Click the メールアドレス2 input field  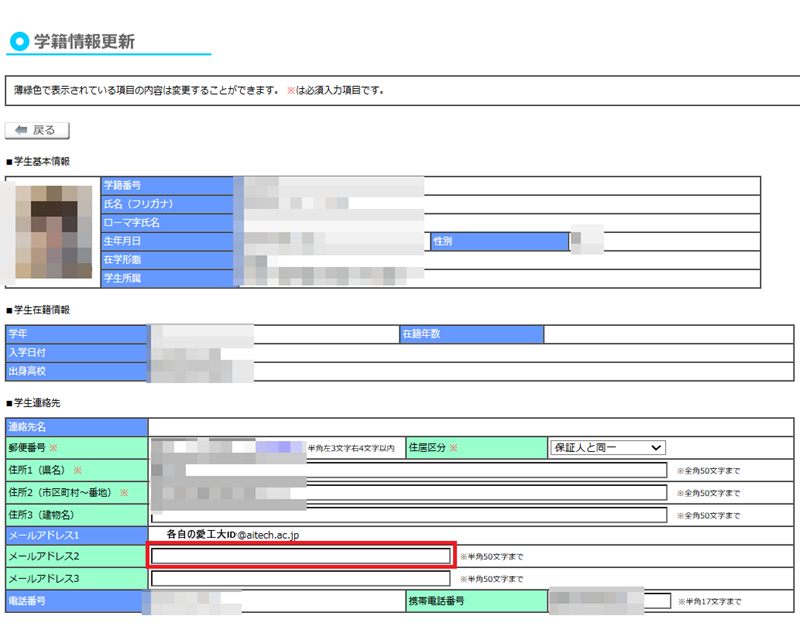point(301,556)
